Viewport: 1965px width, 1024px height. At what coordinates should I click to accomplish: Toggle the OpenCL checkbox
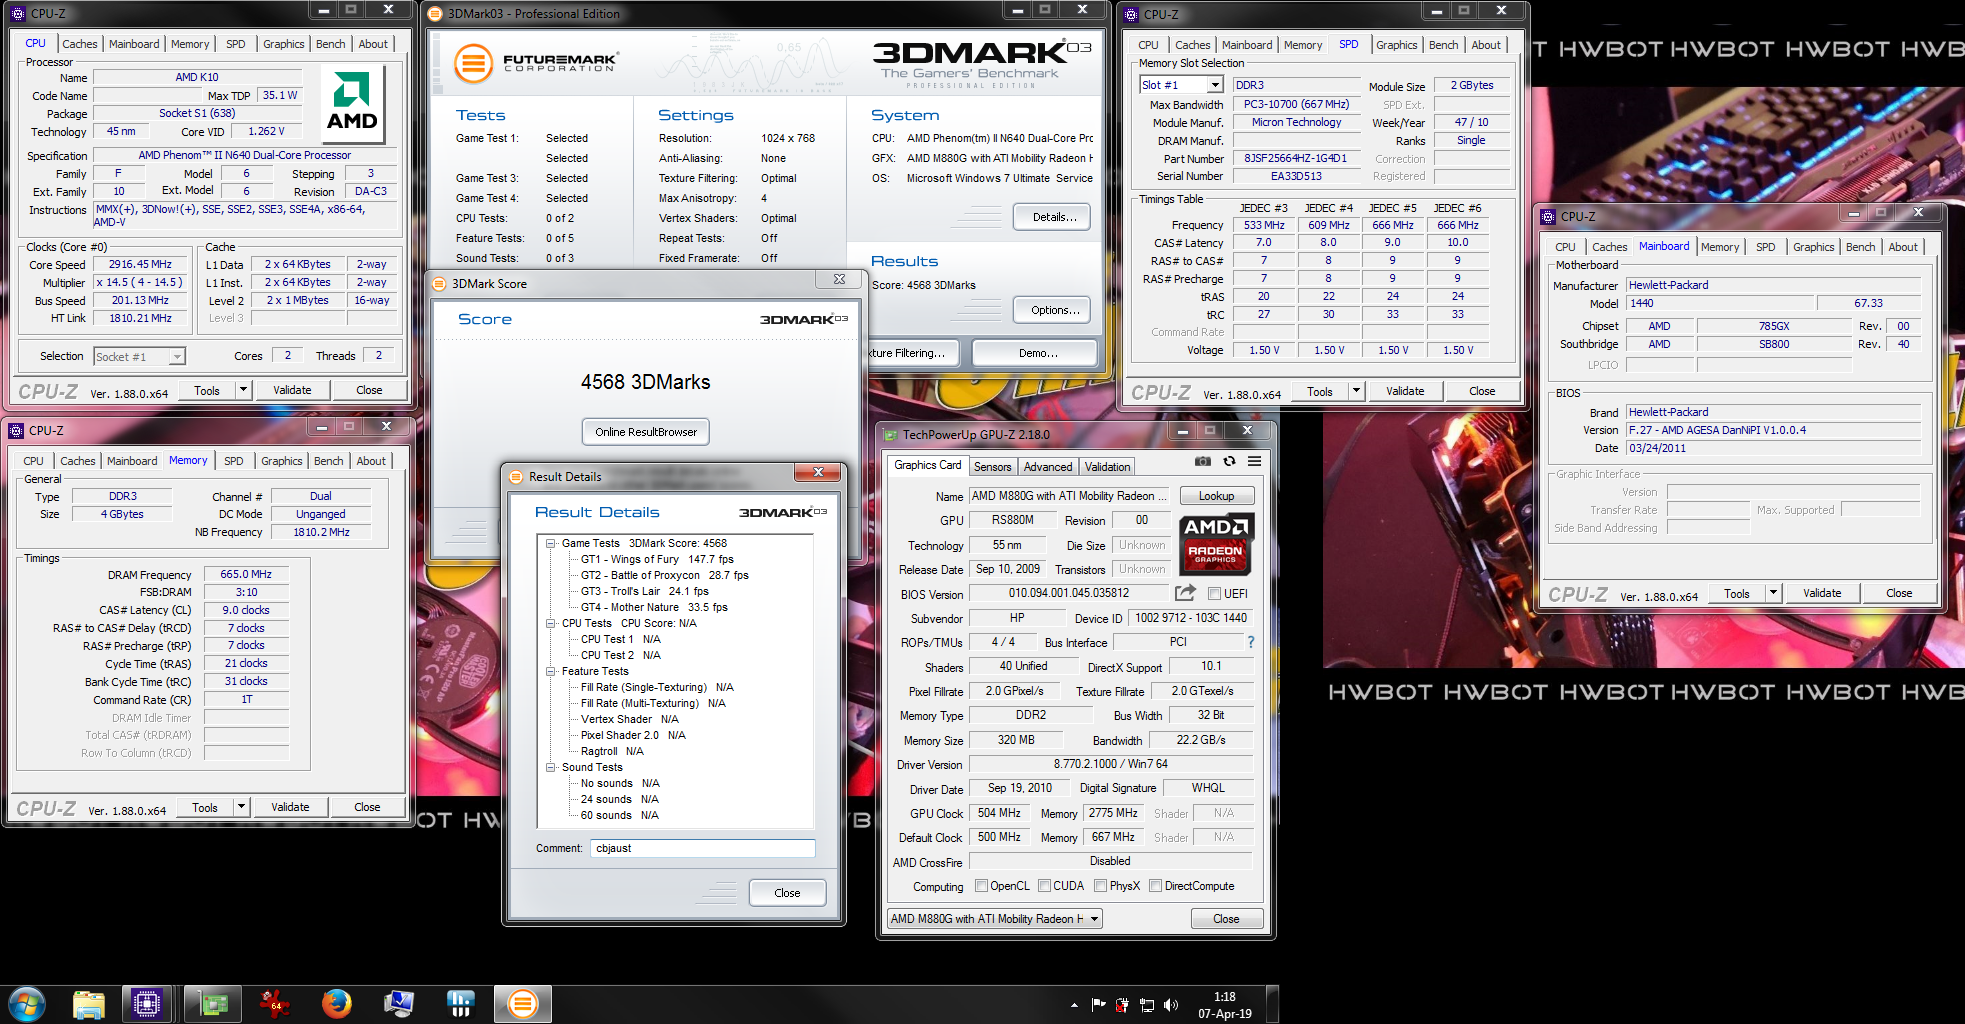(x=981, y=886)
